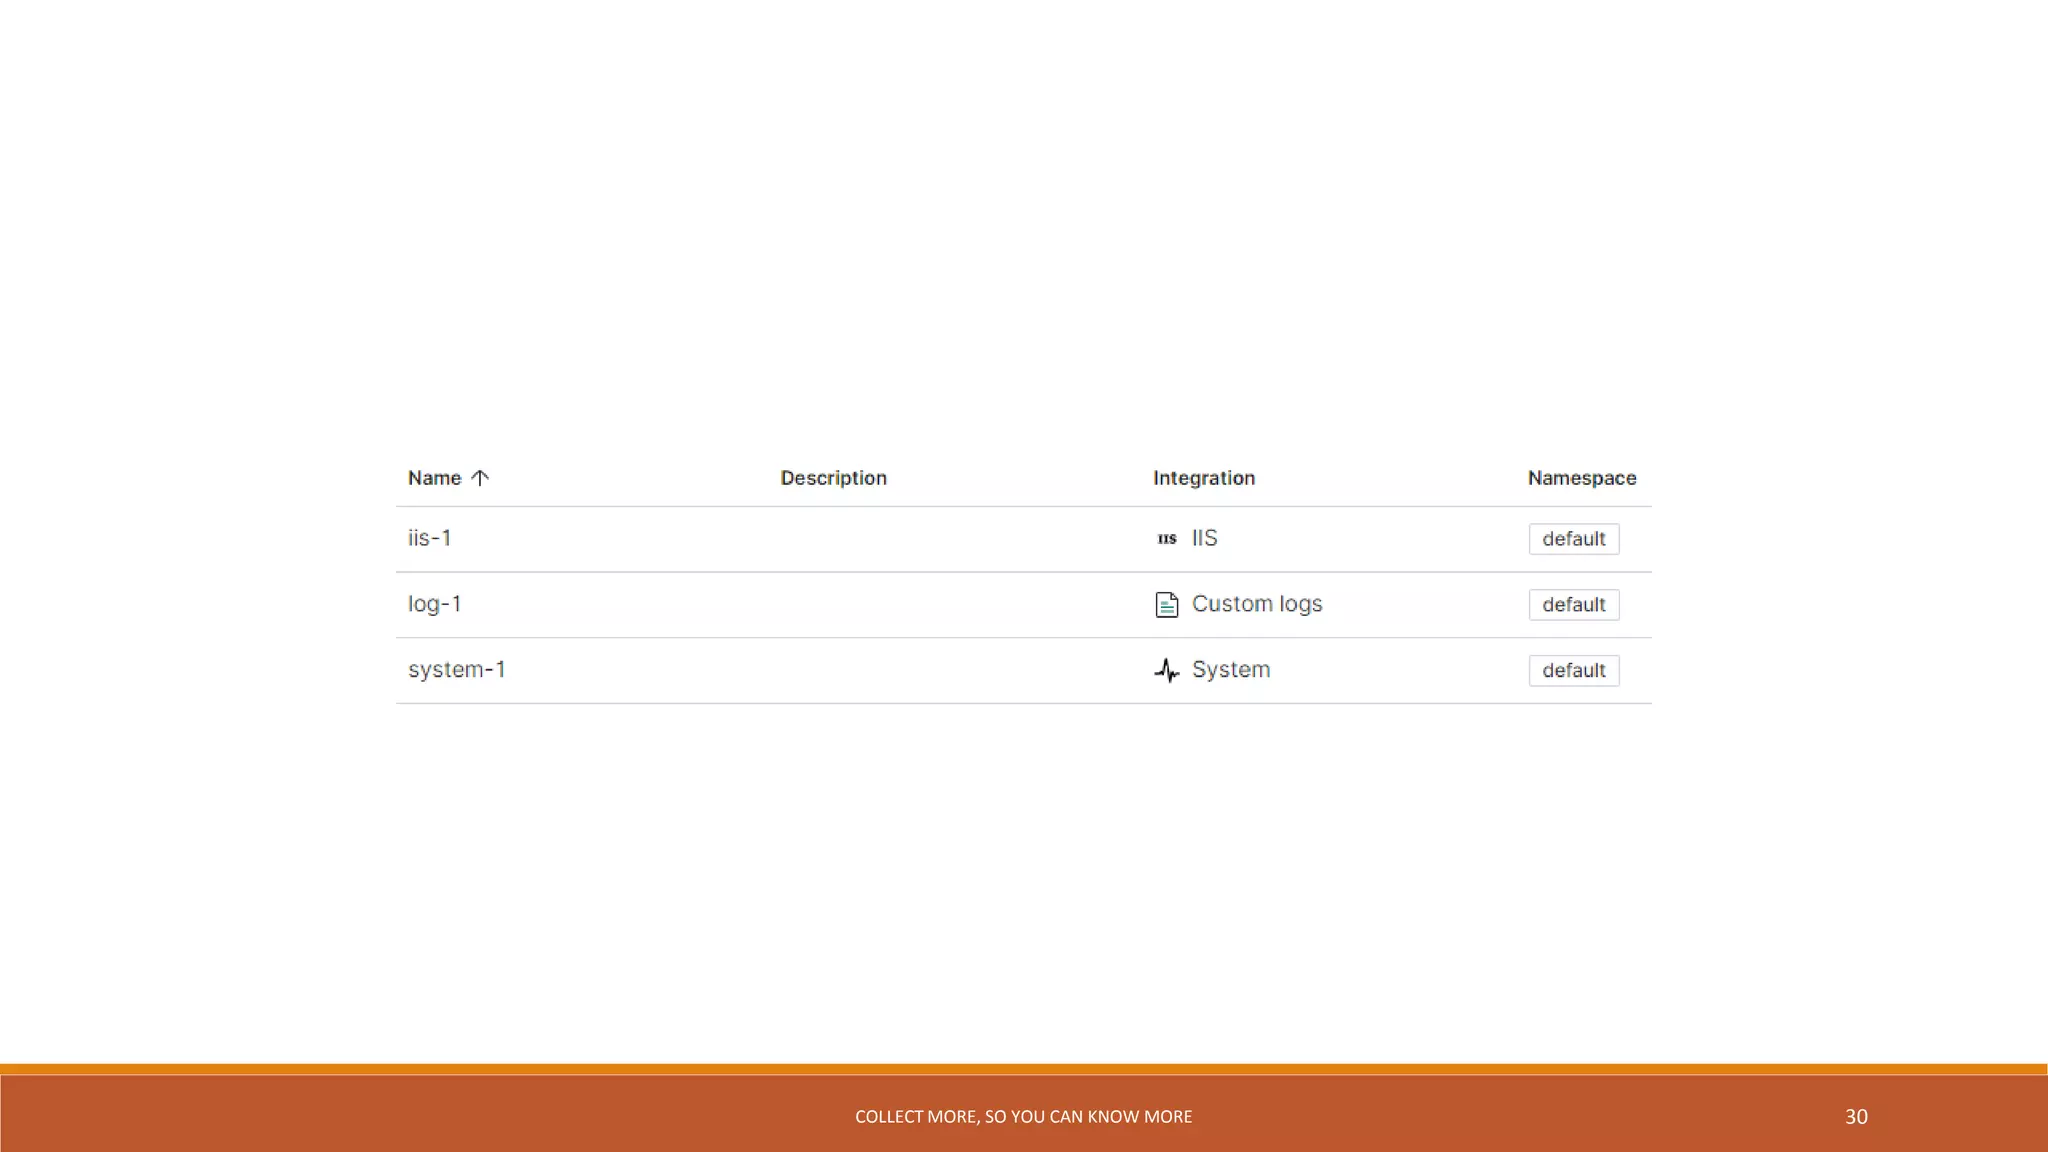The image size is (2048, 1152).
Task: Click the default badge in the system-1 row
Action: point(1573,671)
